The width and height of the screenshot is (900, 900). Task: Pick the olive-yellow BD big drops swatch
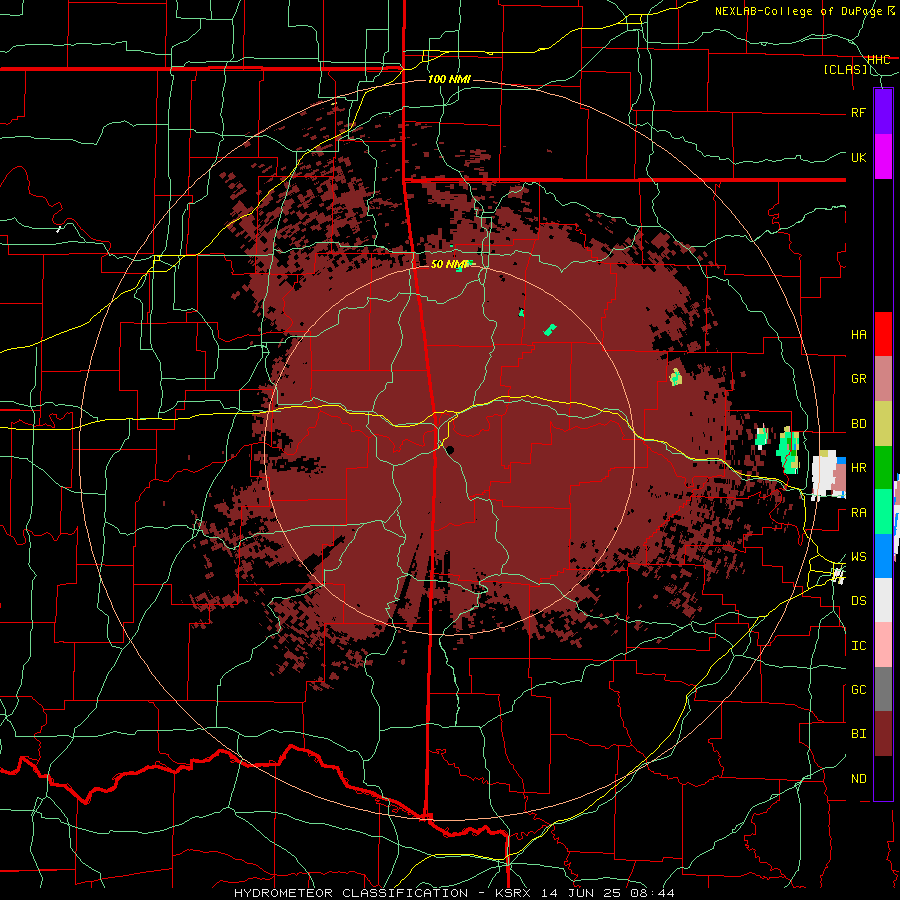pos(883,423)
